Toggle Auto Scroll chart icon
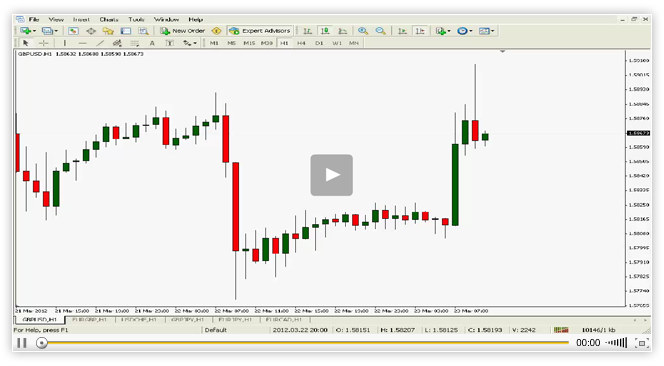The height and width of the screenshot is (366, 664). tap(402, 31)
